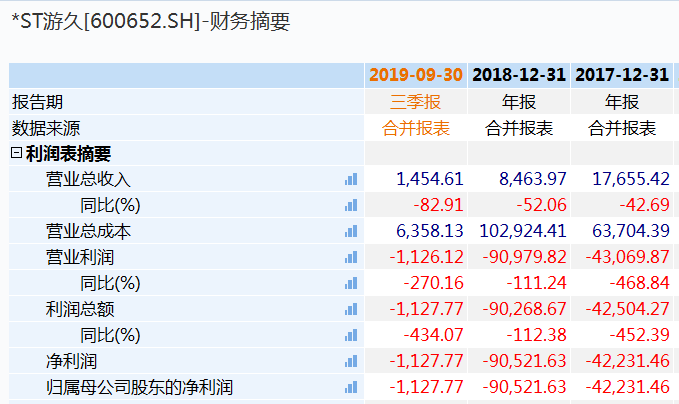Click total profit value -90,268.67
Screen dimensions: 679x404
click(524, 309)
